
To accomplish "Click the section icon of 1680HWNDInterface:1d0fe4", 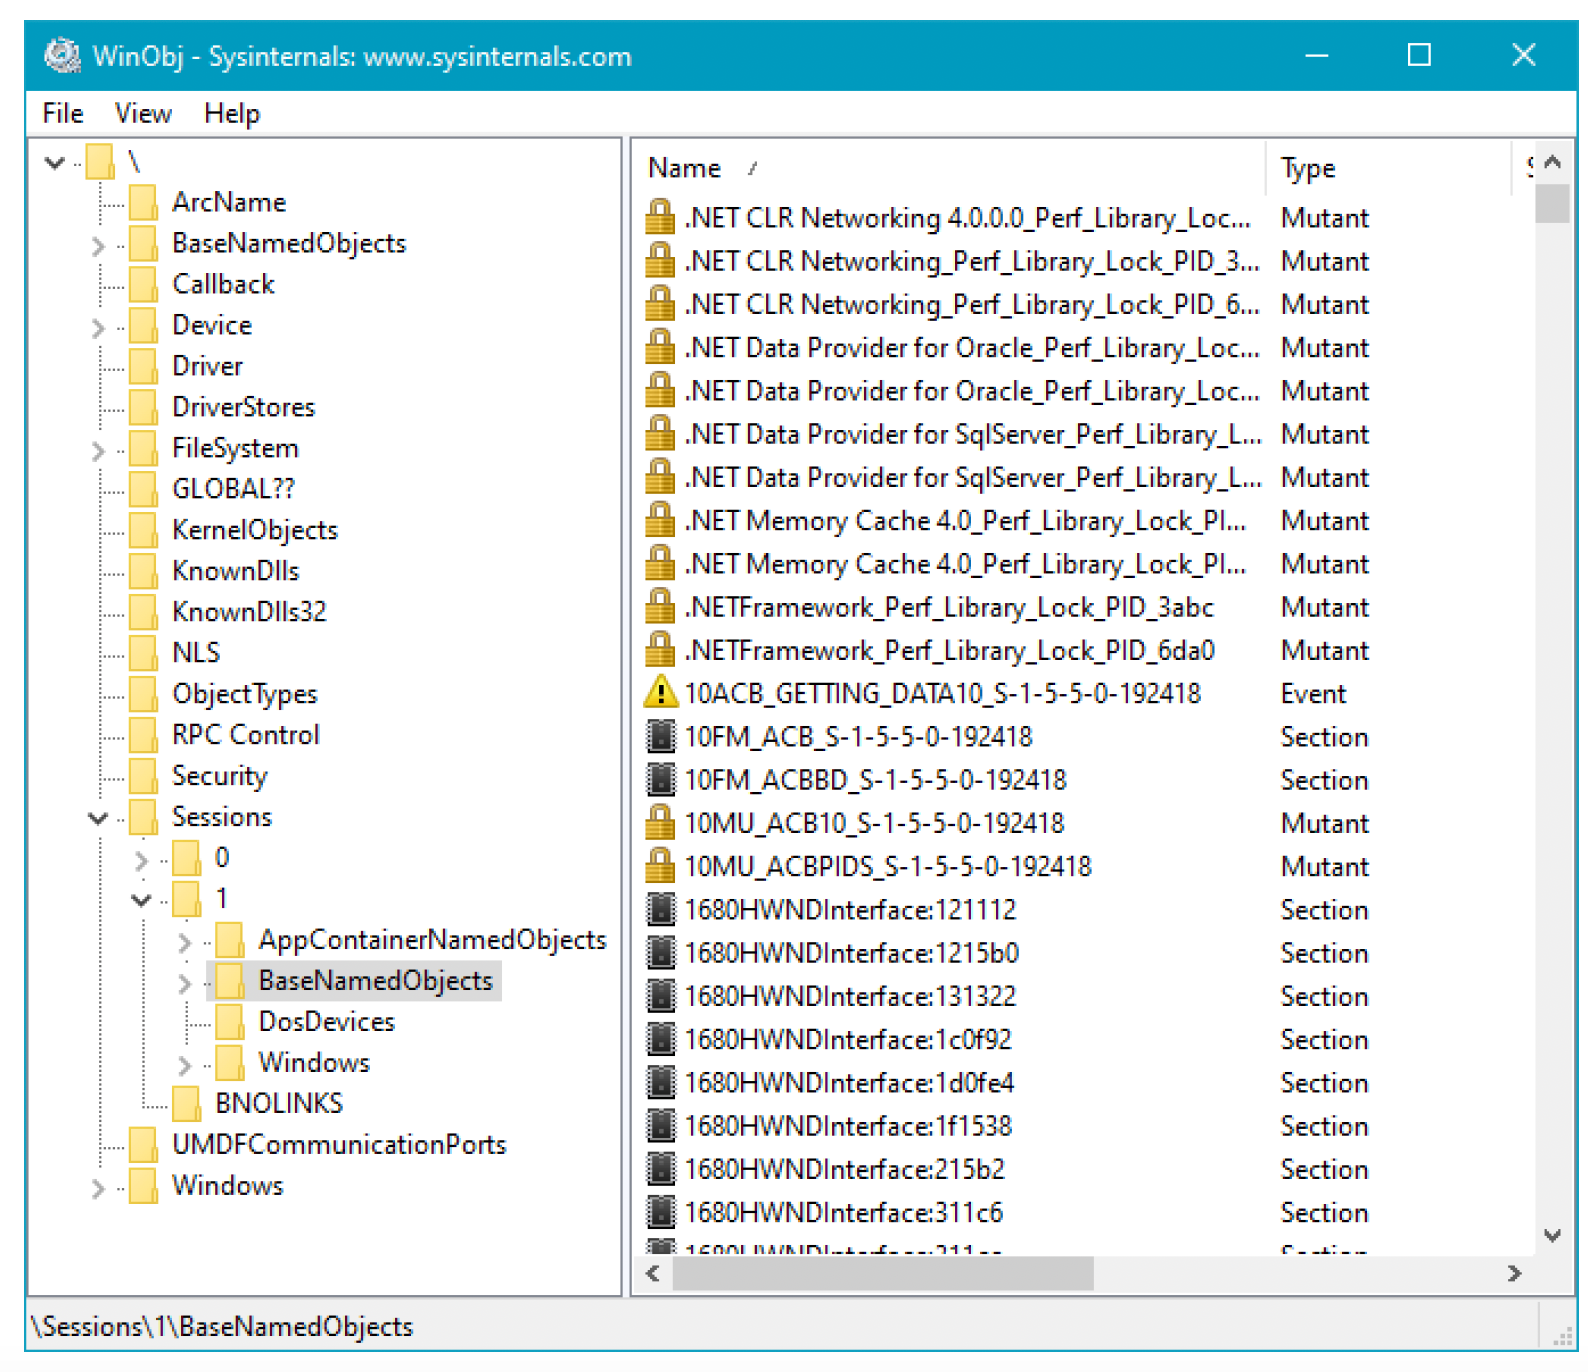I will click(660, 1083).
